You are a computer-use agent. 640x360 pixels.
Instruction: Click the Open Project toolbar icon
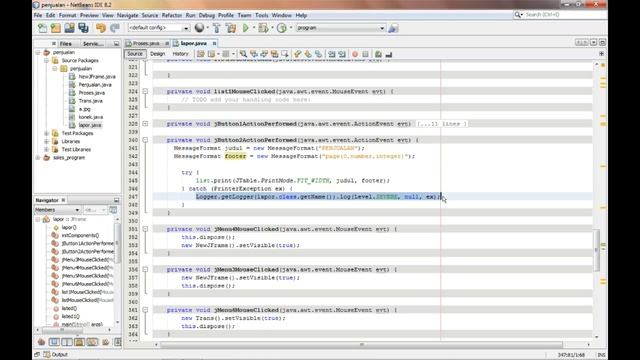pyautogui.click(x=69, y=28)
